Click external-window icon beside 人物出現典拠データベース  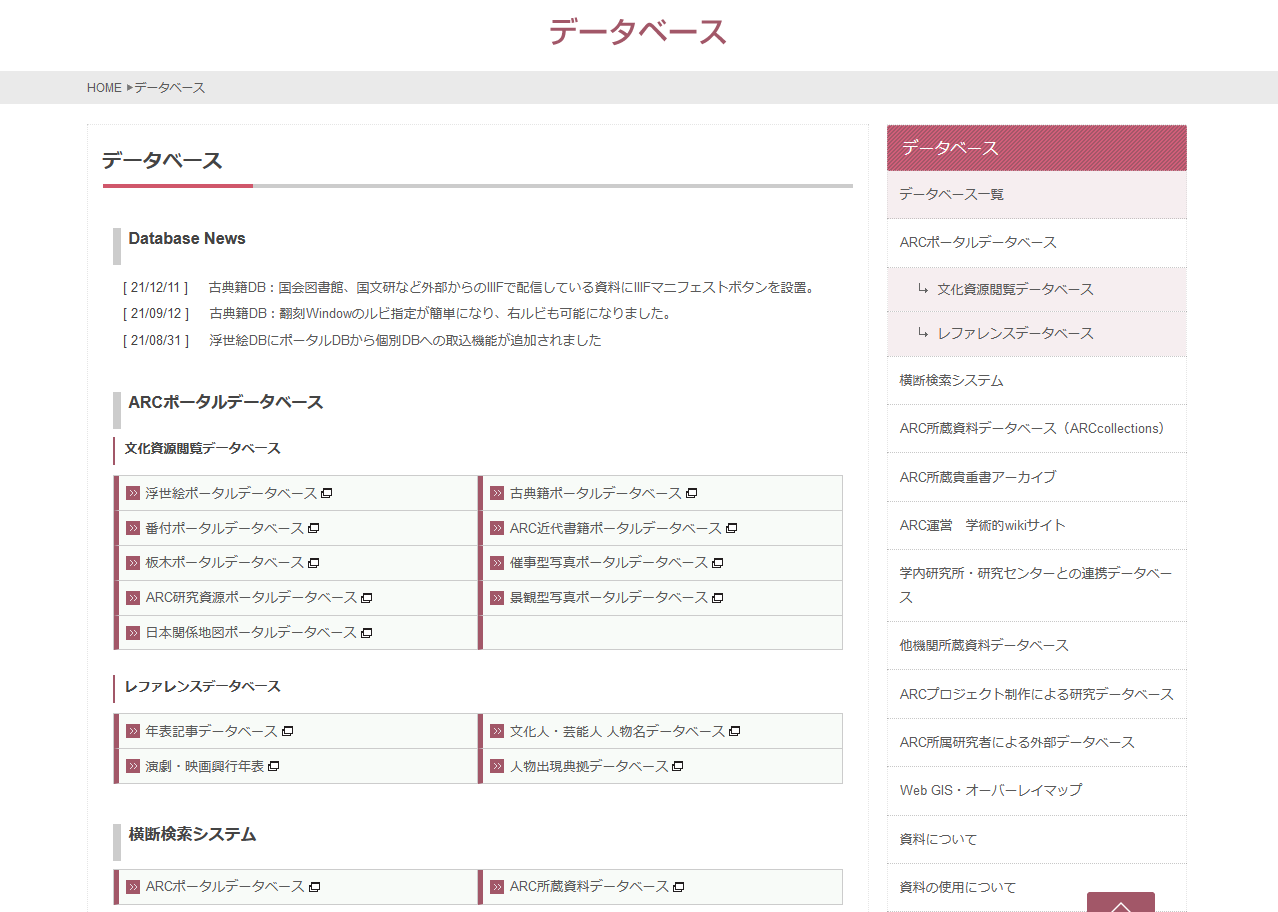pyautogui.click(x=678, y=766)
